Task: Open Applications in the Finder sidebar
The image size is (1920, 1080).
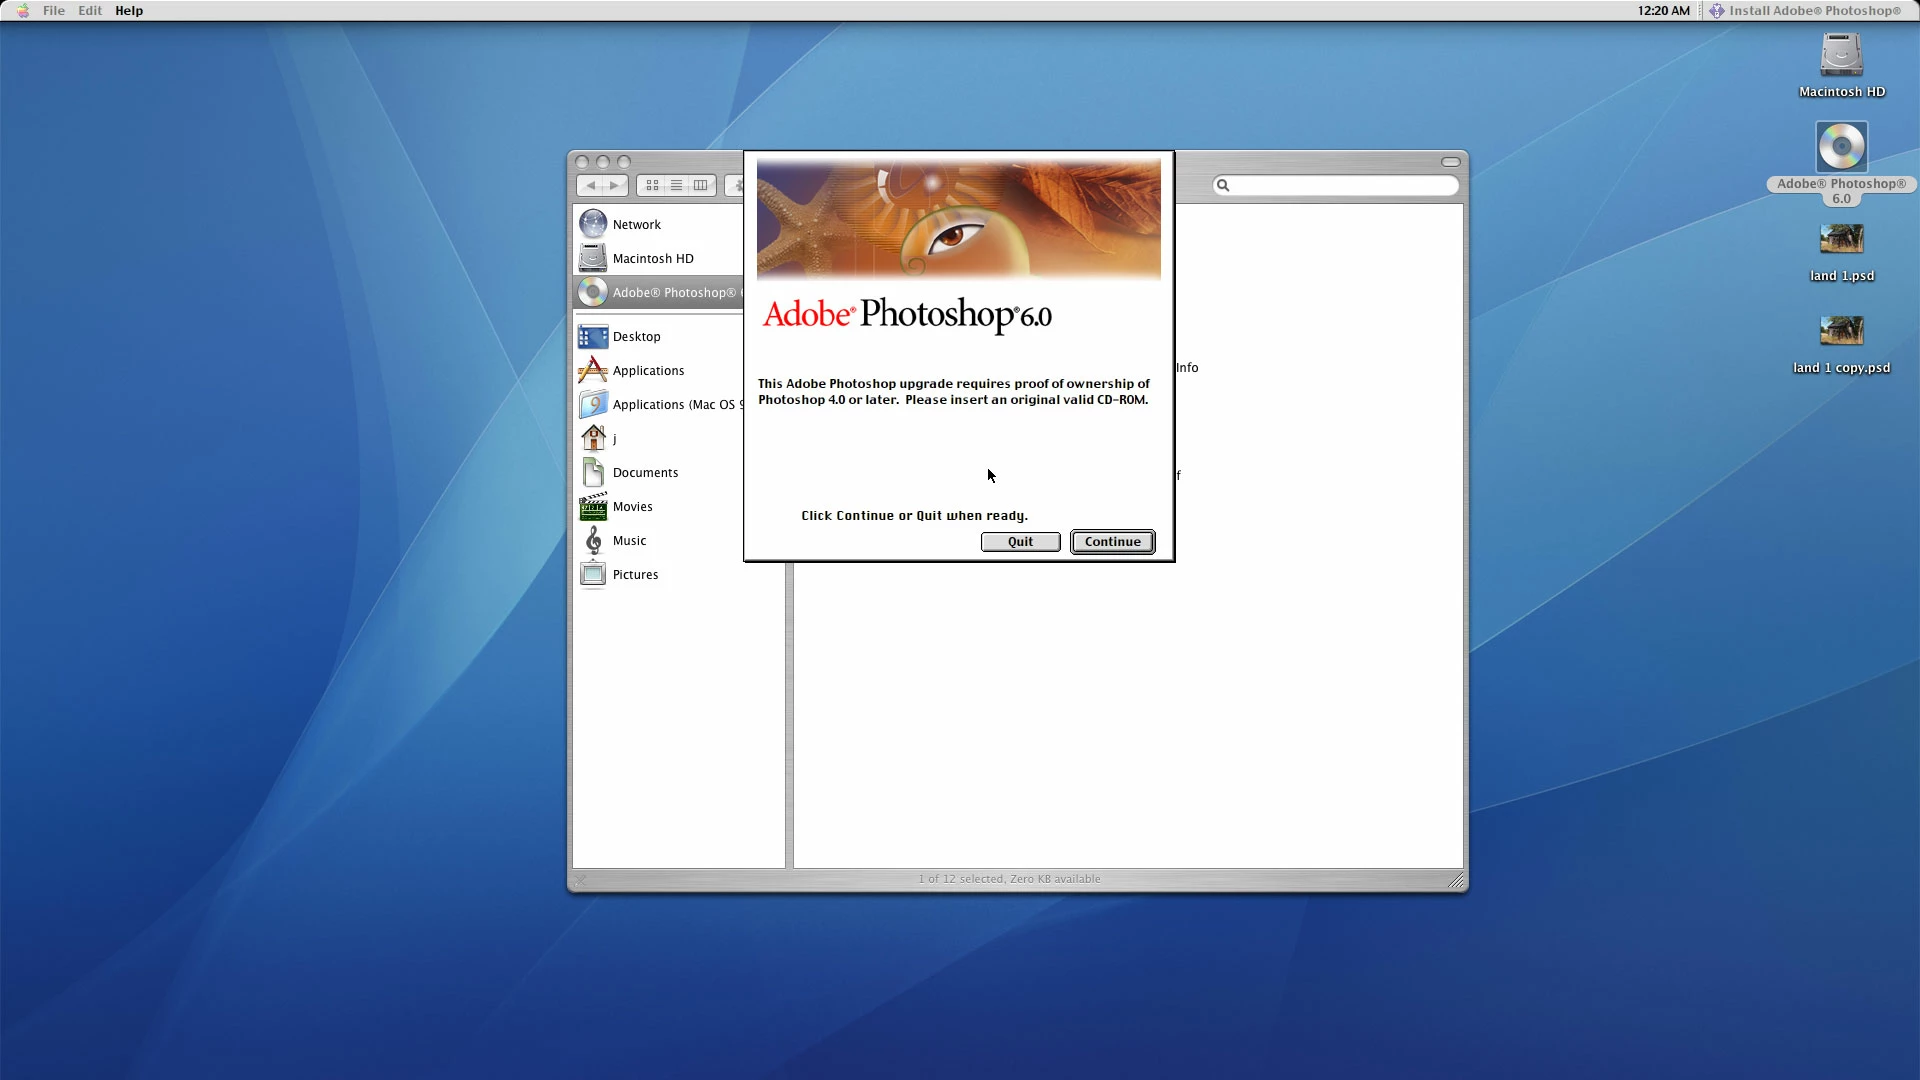Action: [648, 371]
